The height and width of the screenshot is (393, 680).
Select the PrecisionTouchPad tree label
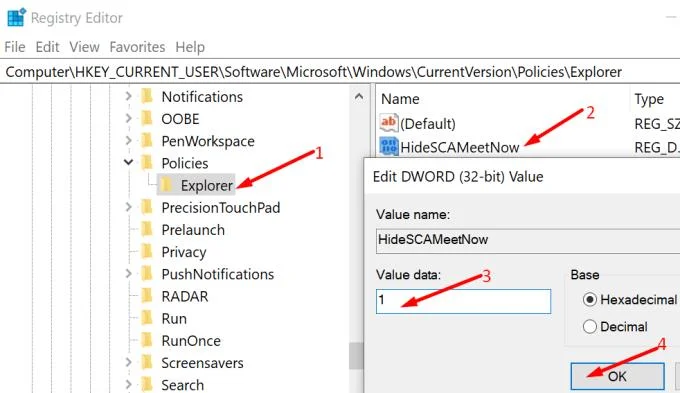coord(221,208)
